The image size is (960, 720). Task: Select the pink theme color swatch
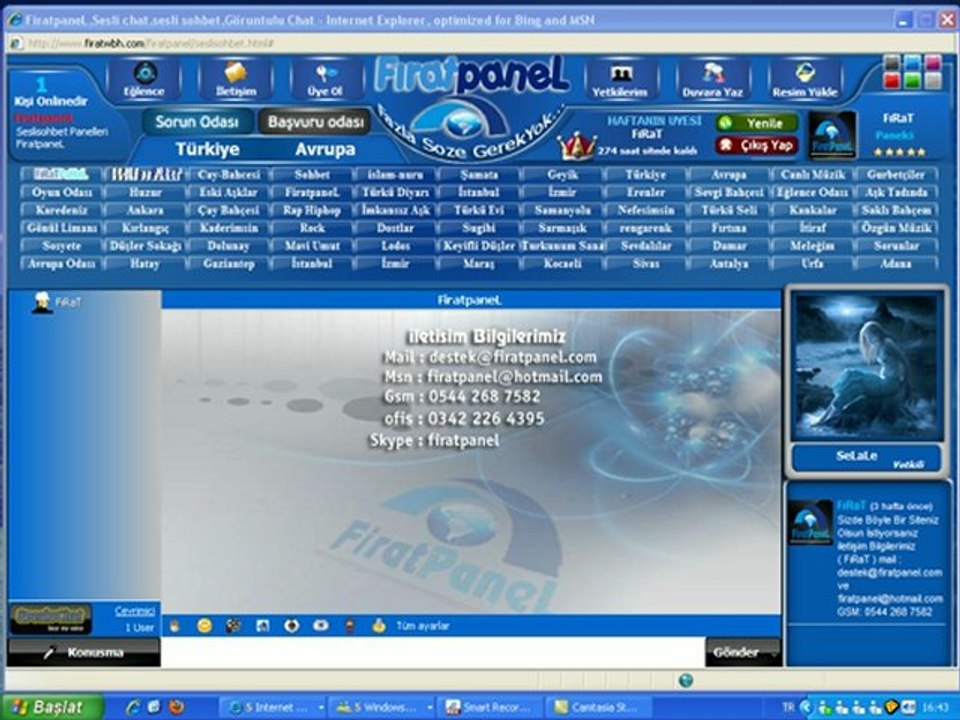932,62
